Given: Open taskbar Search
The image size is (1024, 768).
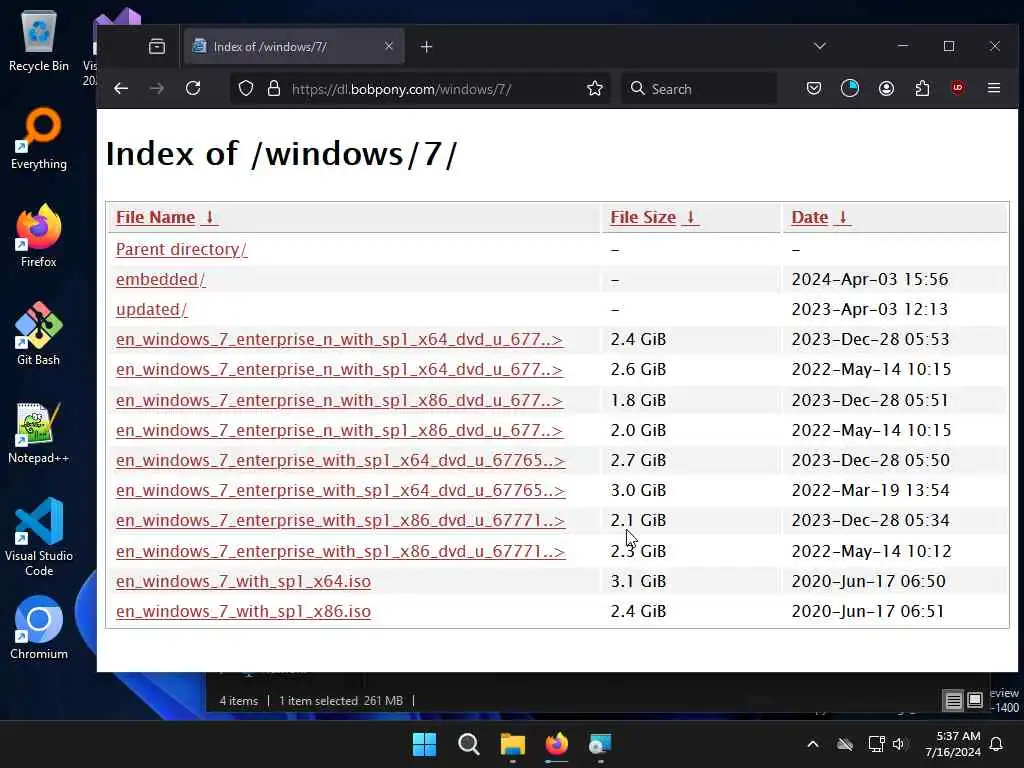Looking at the screenshot, I should [468, 744].
